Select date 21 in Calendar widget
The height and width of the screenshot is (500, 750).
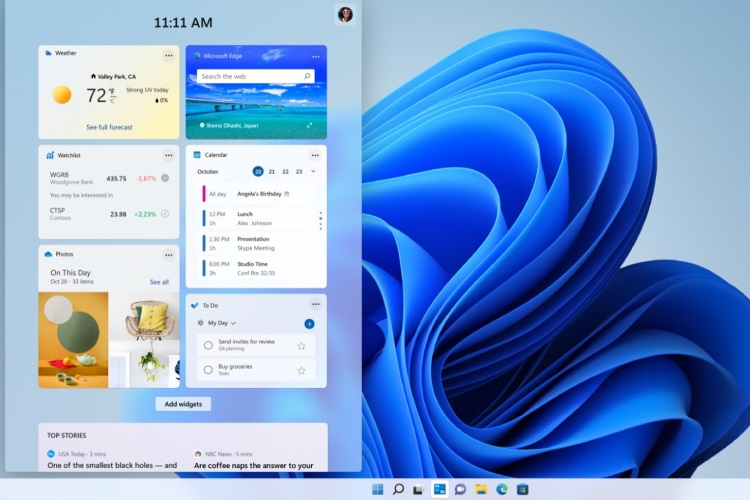(x=272, y=172)
